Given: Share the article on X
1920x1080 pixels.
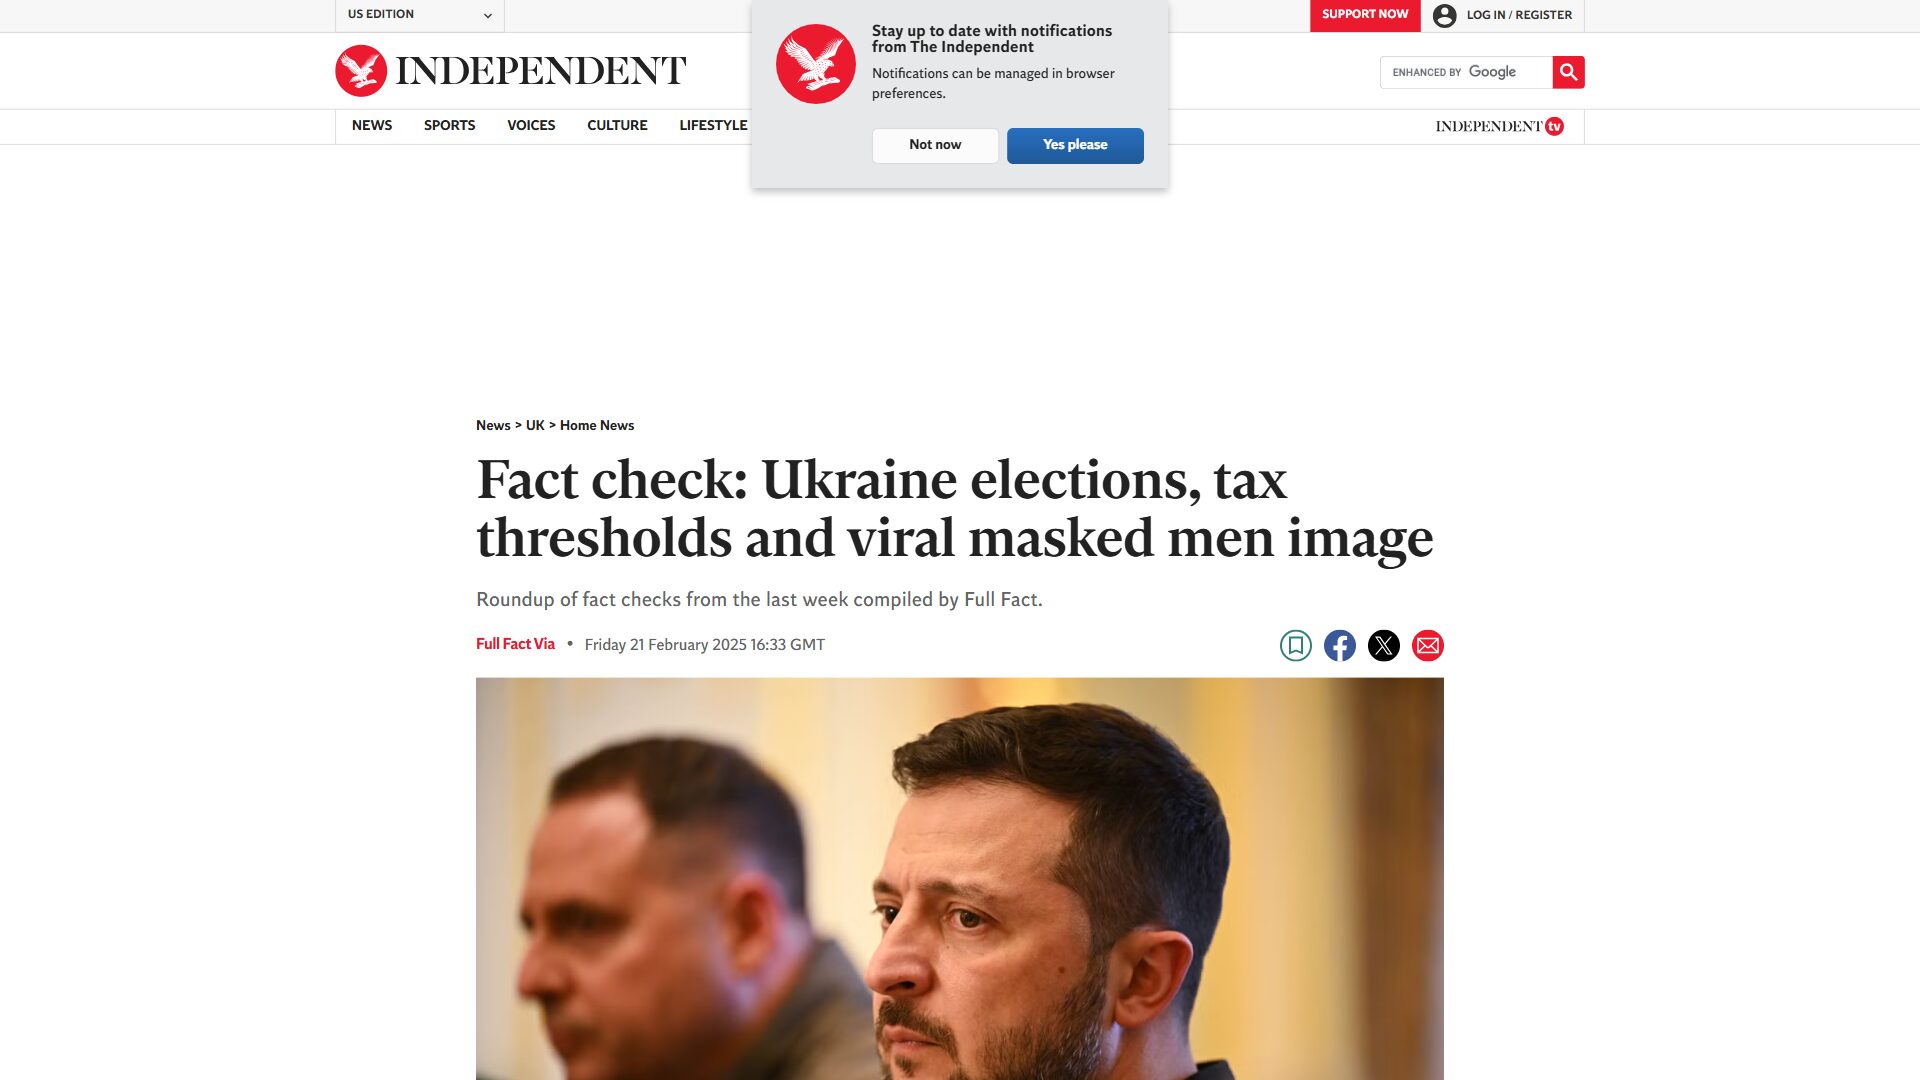Looking at the screenshot, I should pos(1383,645).
